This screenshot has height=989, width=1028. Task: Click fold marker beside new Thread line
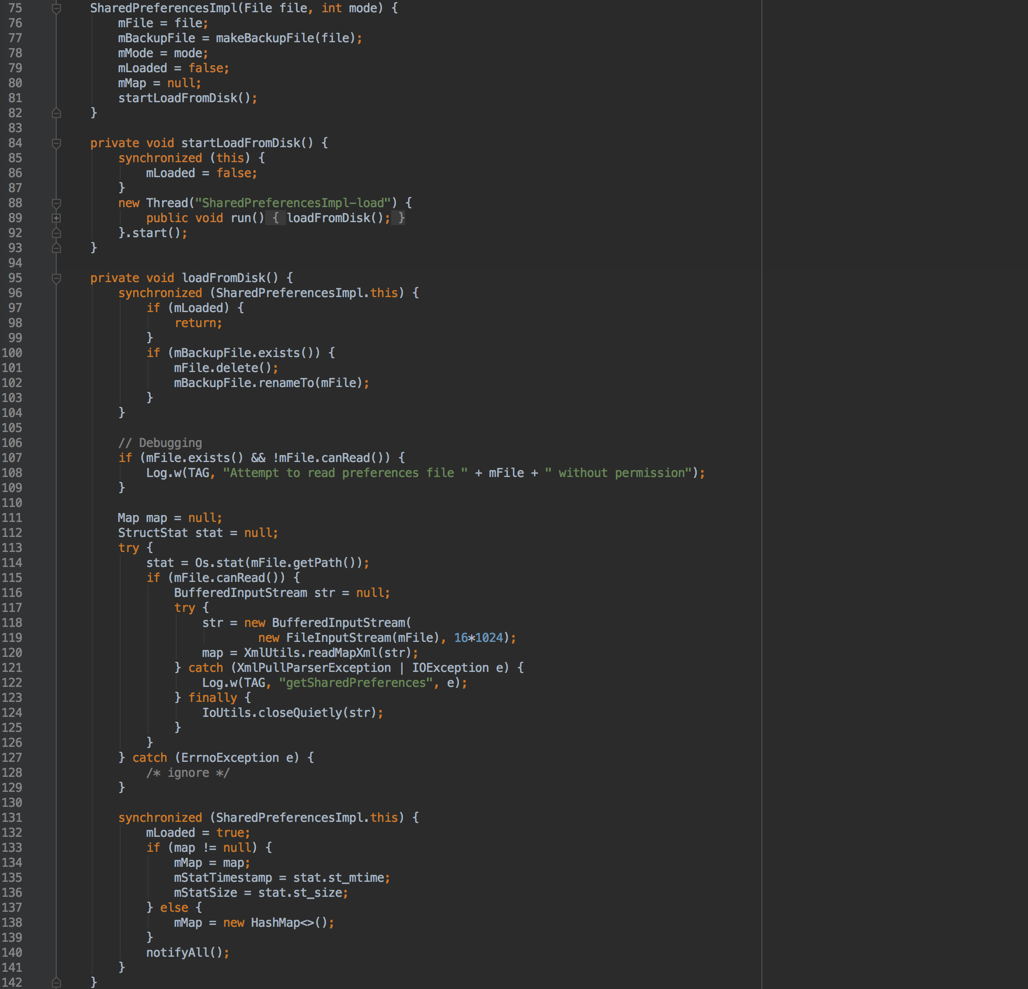point(56,203)
